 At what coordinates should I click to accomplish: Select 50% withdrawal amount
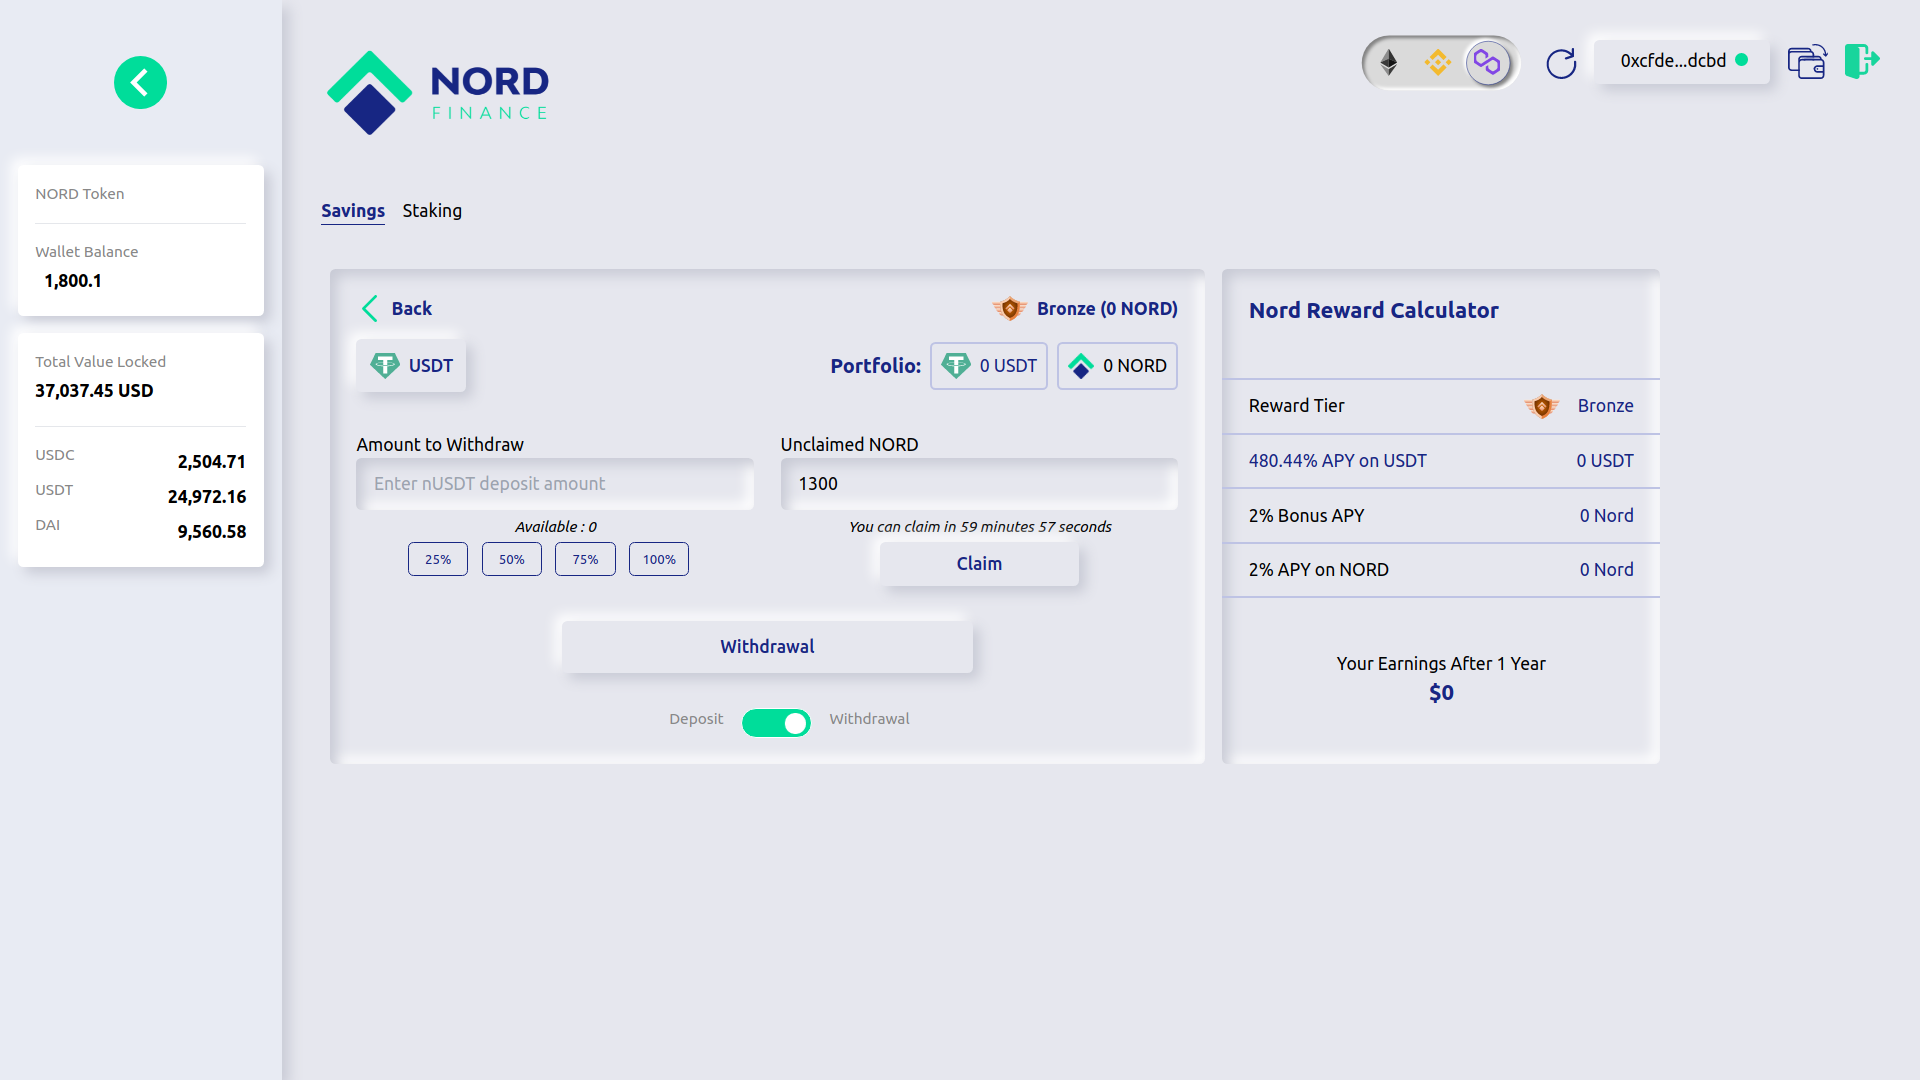512,559
